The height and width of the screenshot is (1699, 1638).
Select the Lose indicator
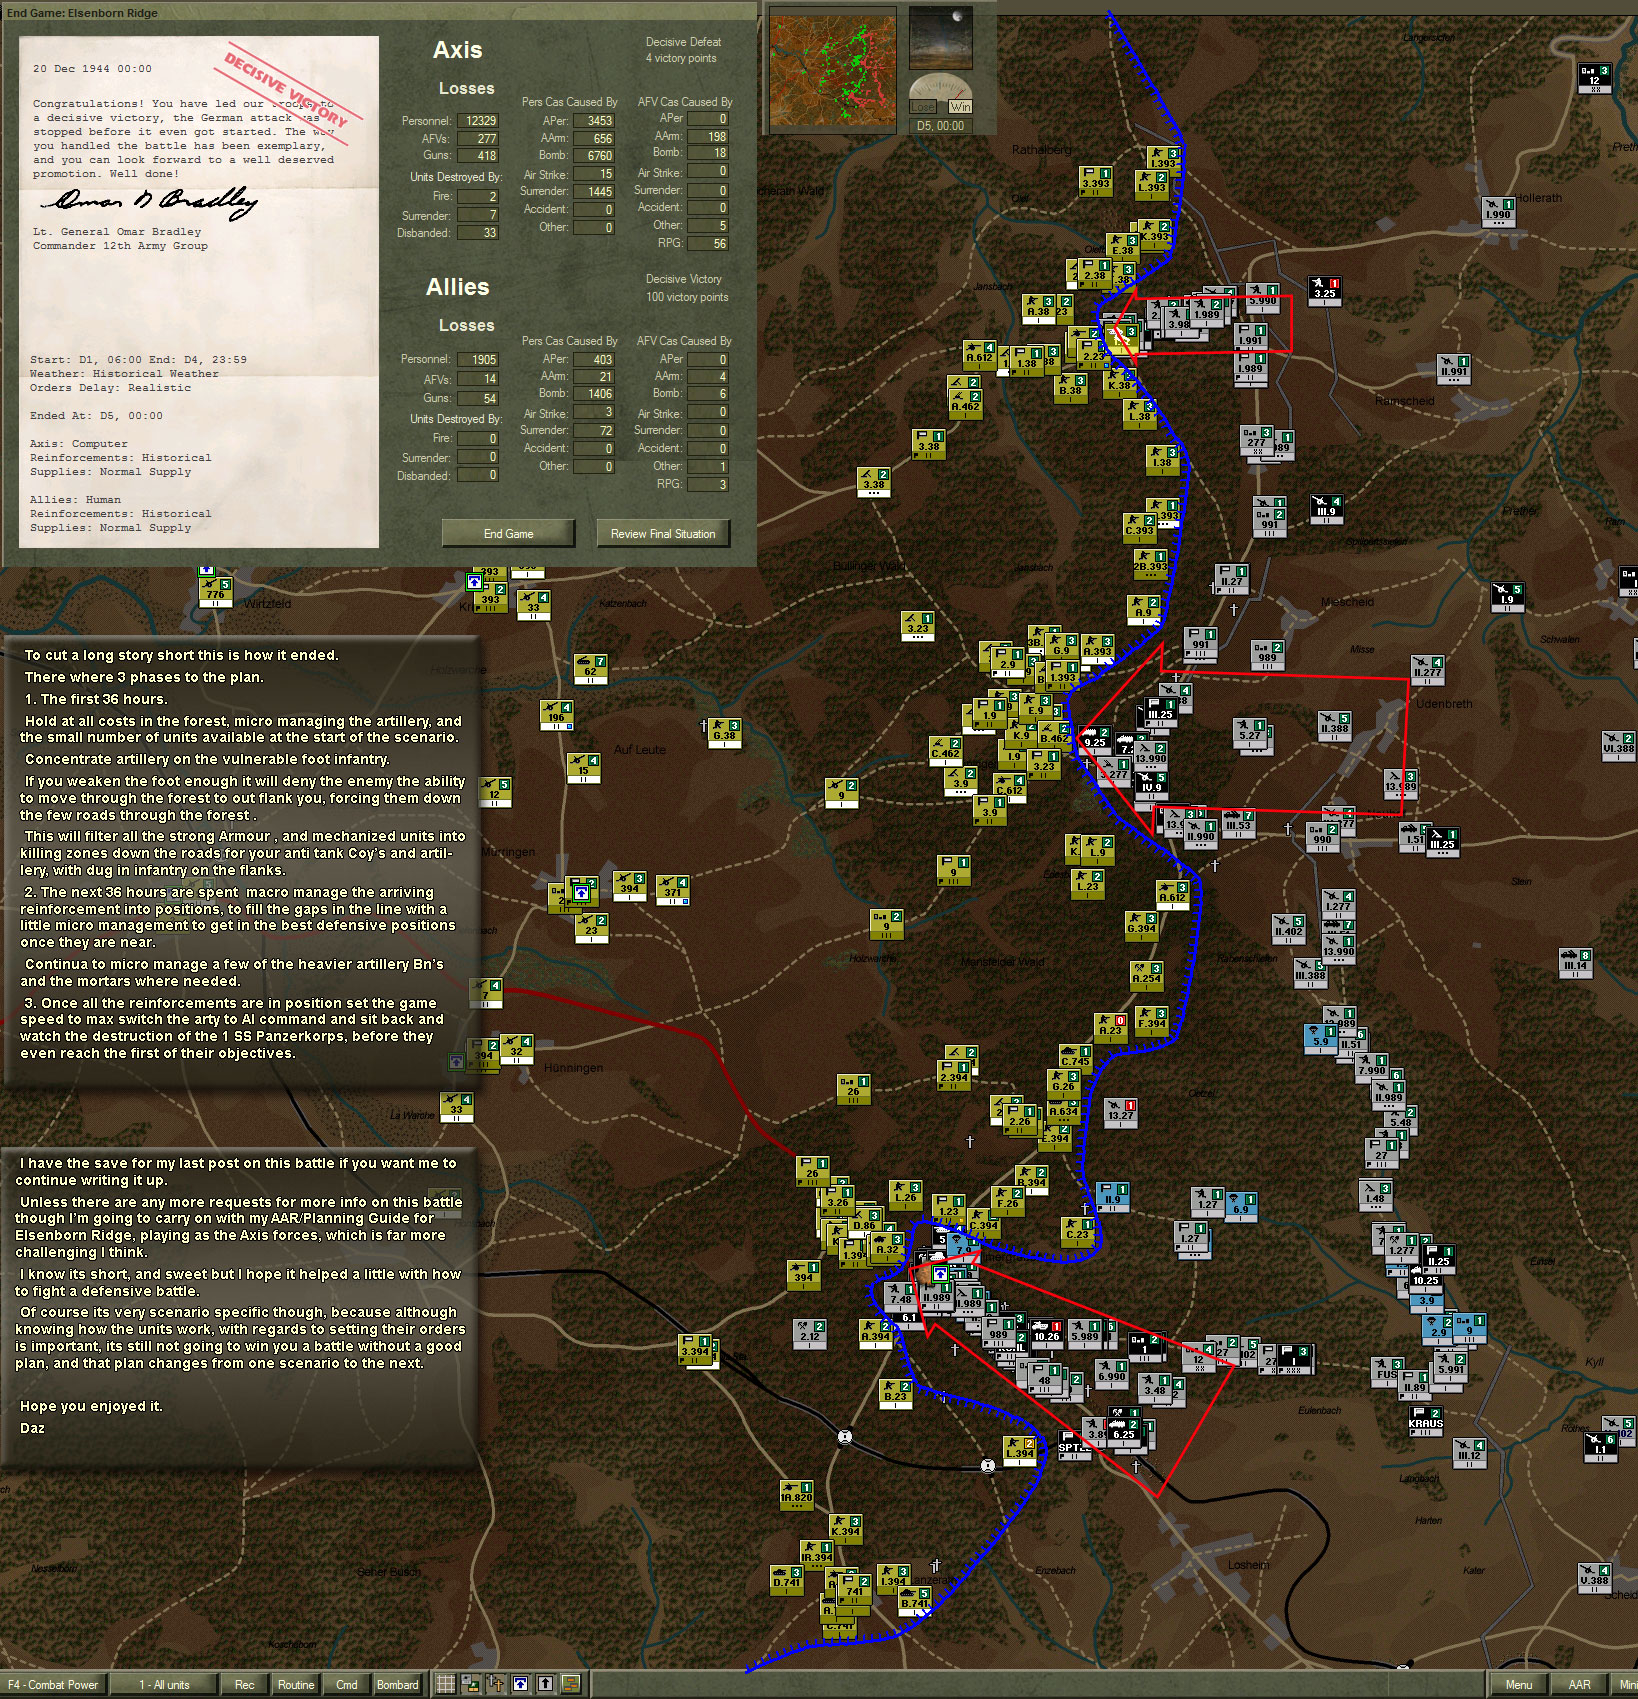tap(922, 107)
